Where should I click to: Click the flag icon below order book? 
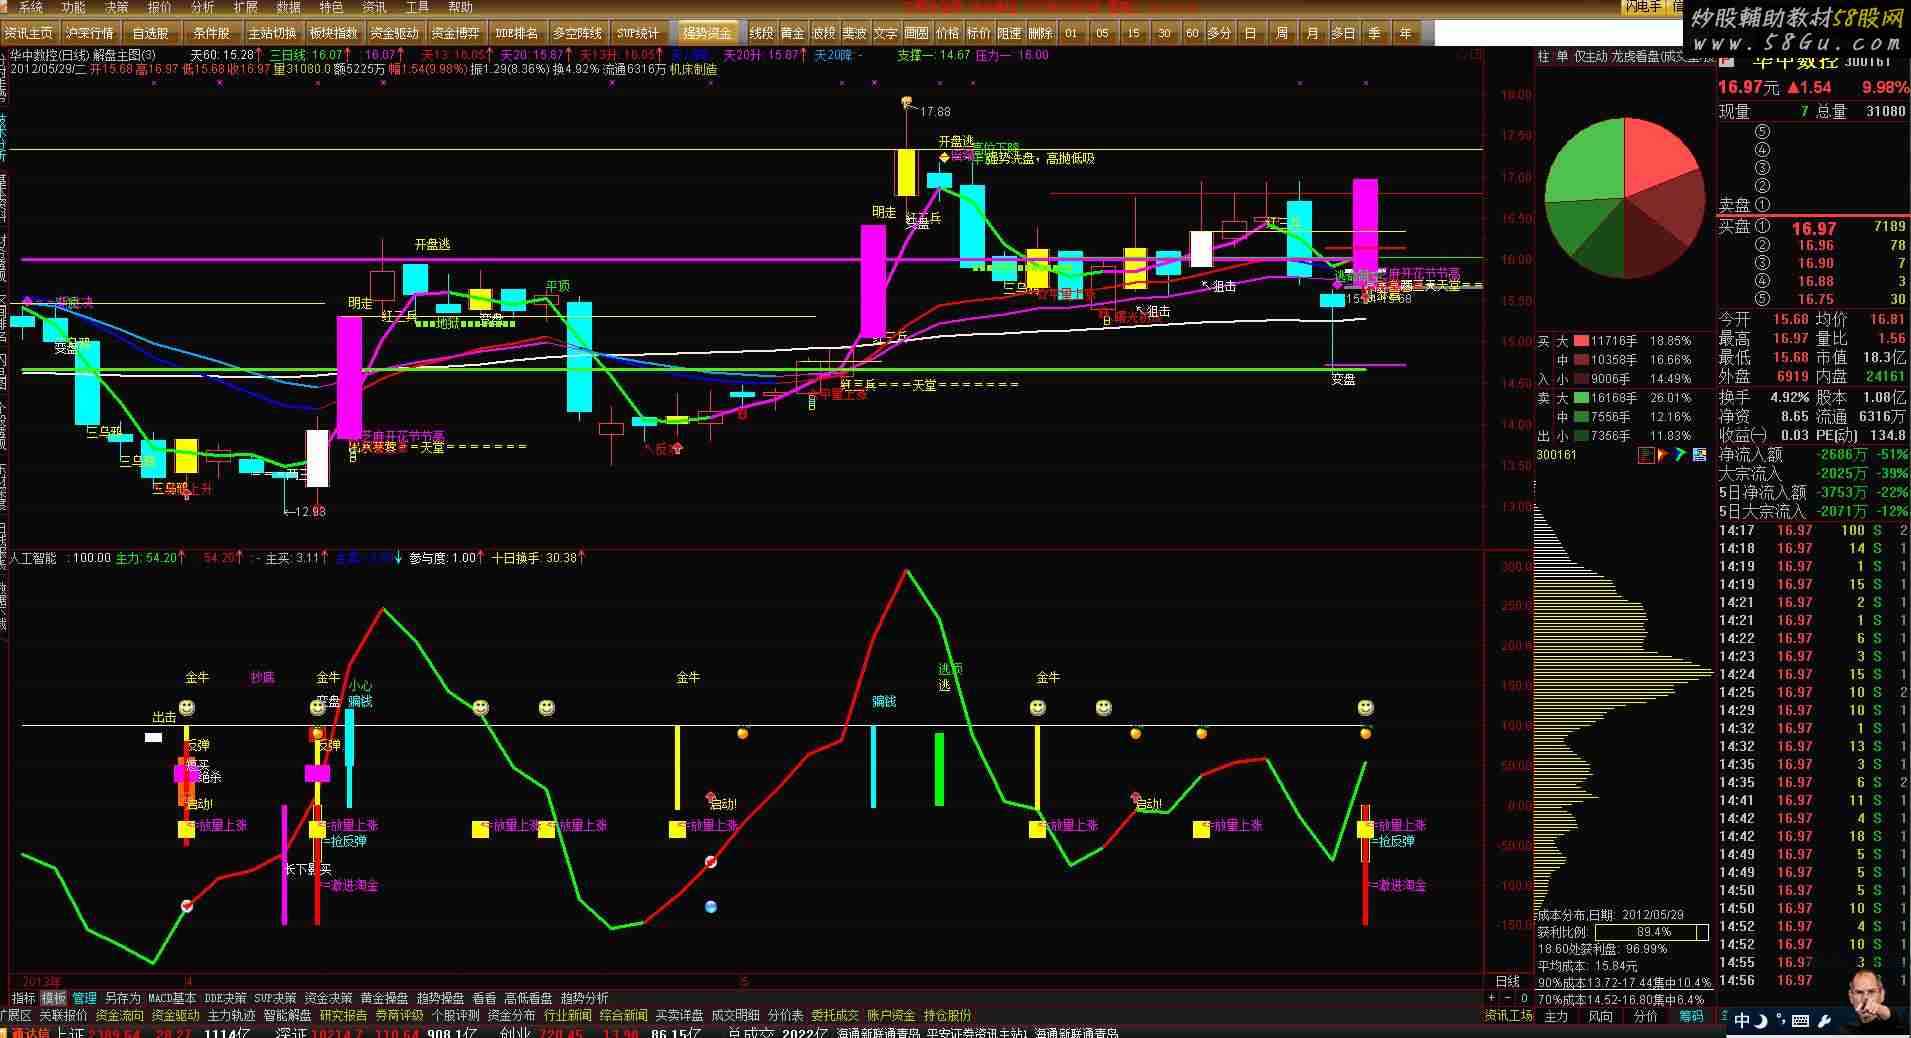[1664, 455]
